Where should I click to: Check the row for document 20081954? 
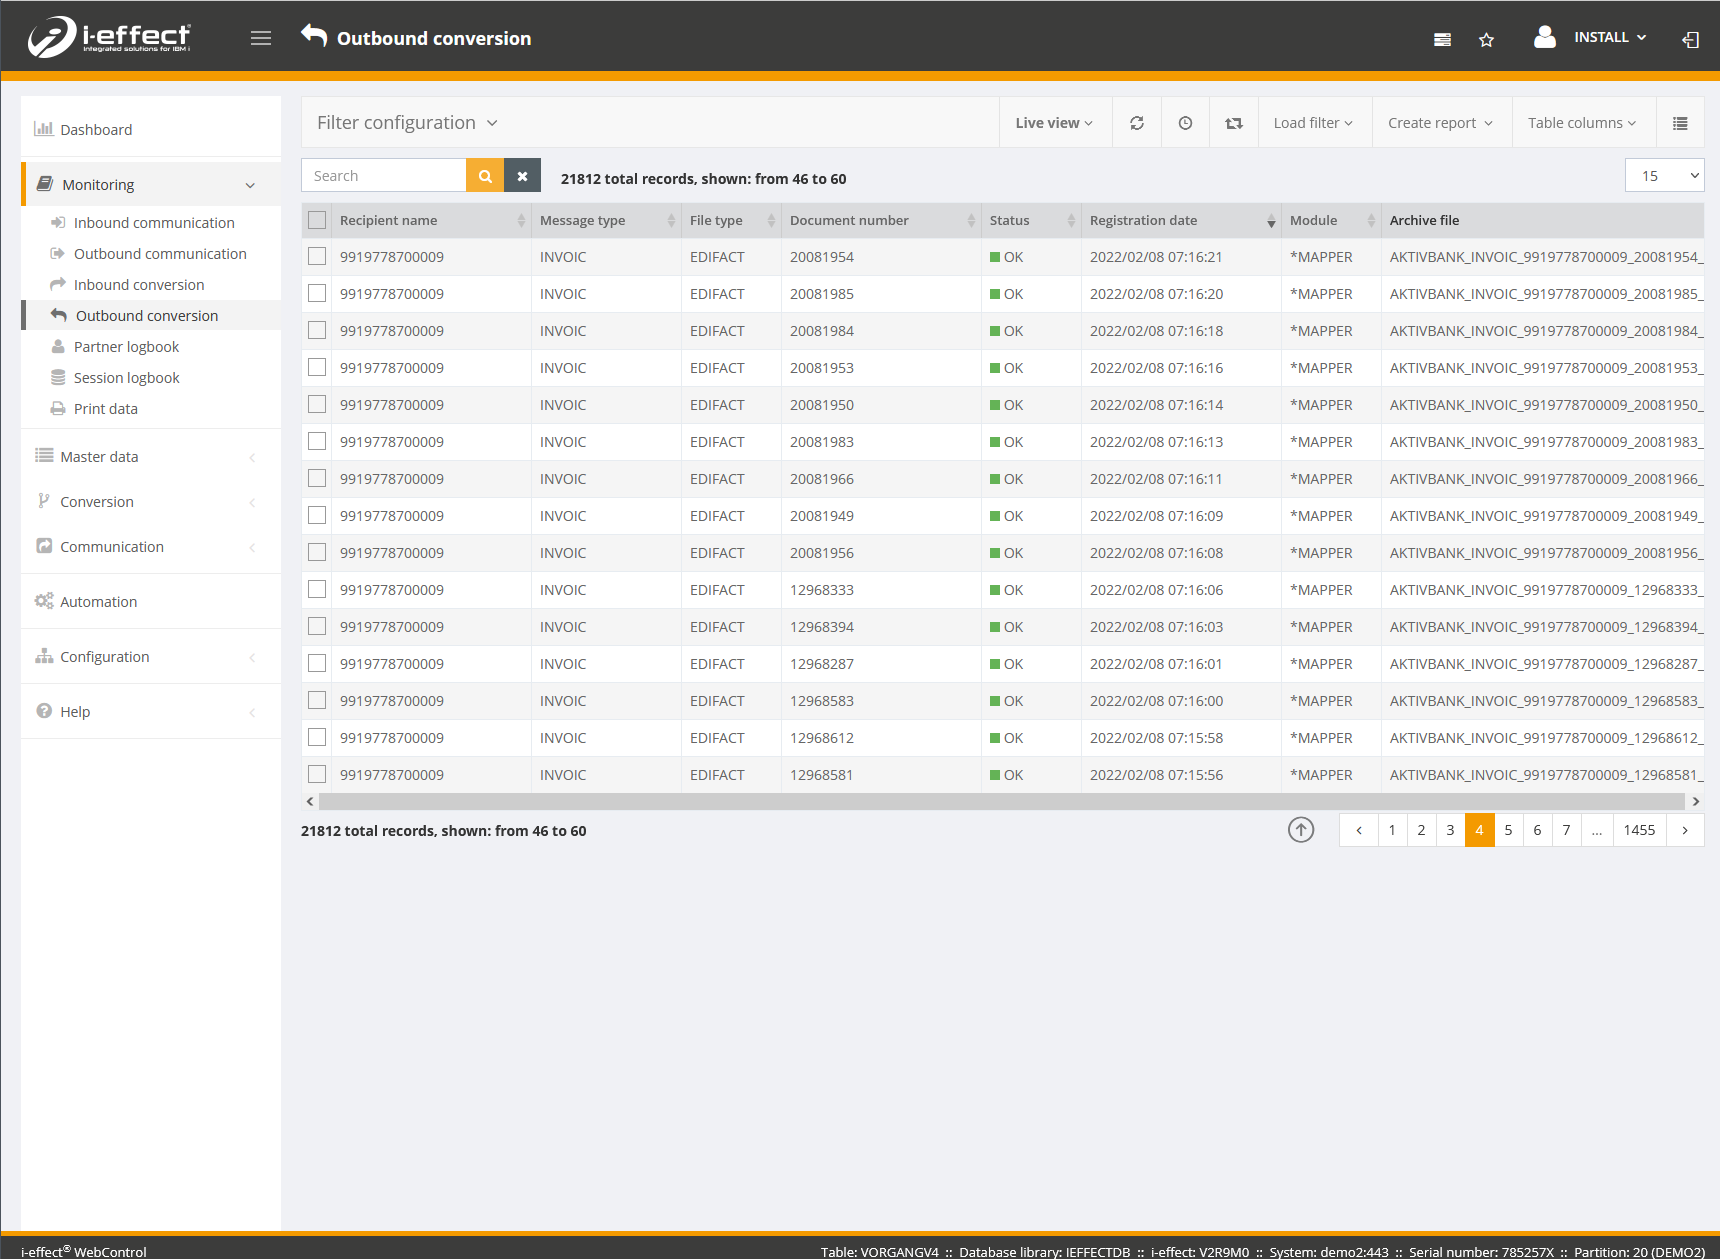317,257
